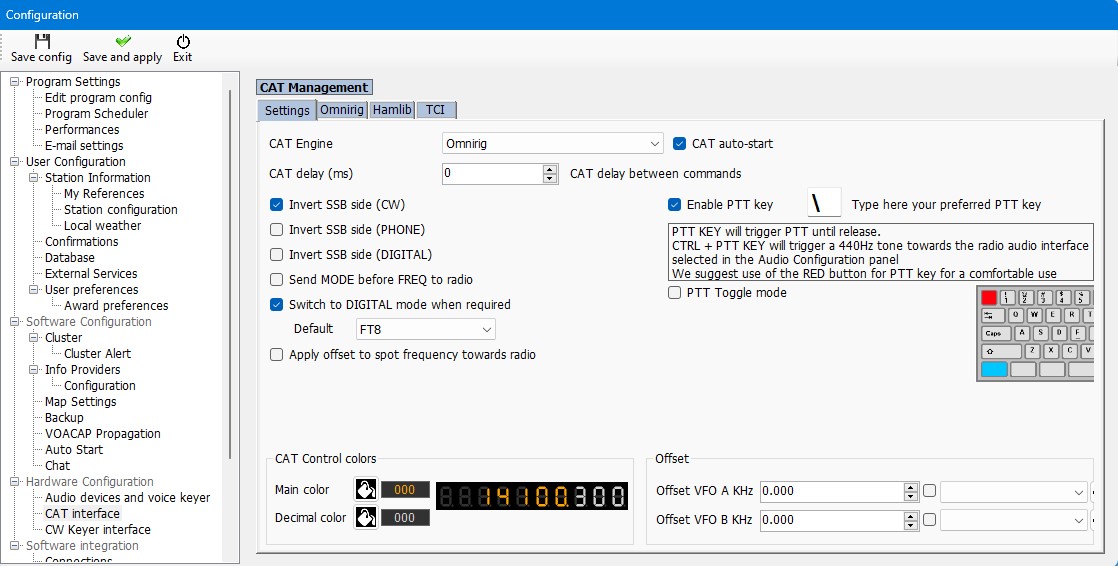1118x566 pixels.
Task: Increase CAT delay with up arrow
Action: click(x=550, y=169)
